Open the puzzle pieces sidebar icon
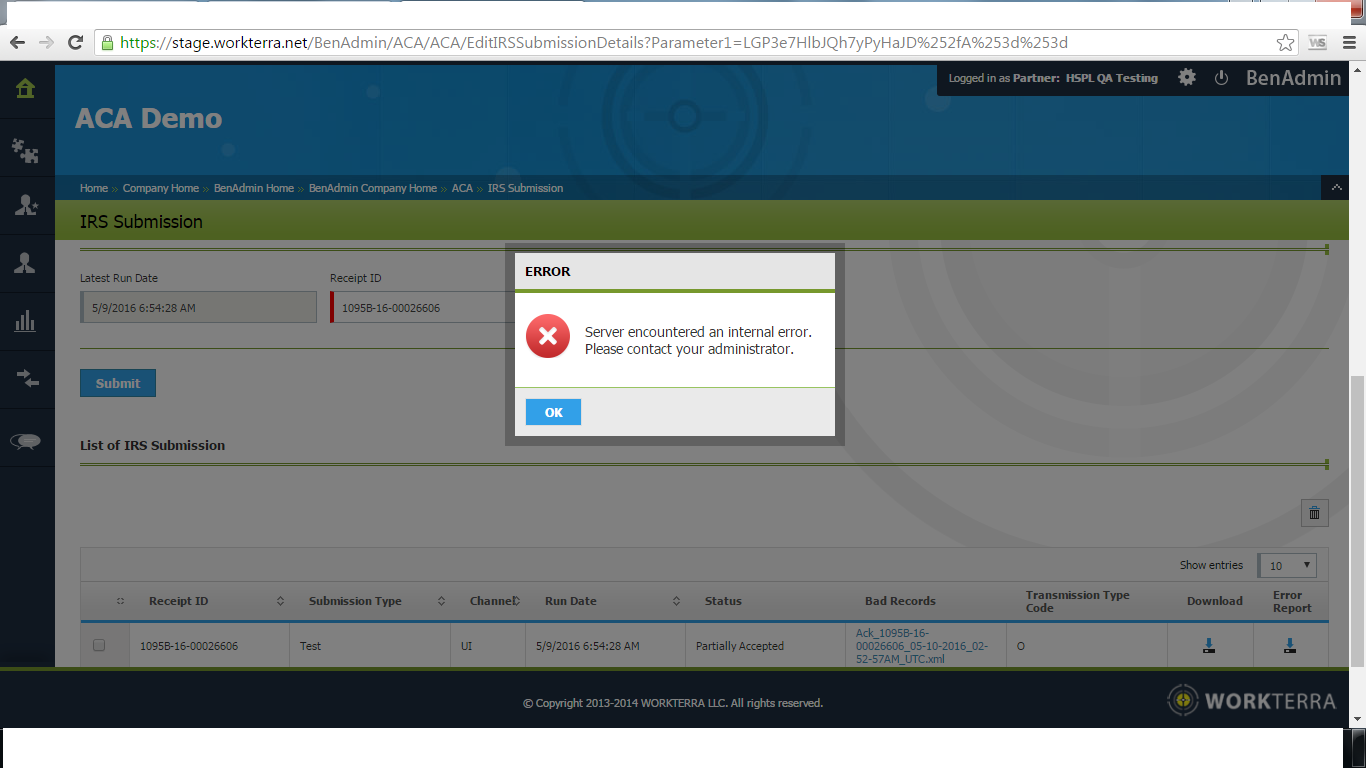 pyautogui.click(x=26, y=150)
